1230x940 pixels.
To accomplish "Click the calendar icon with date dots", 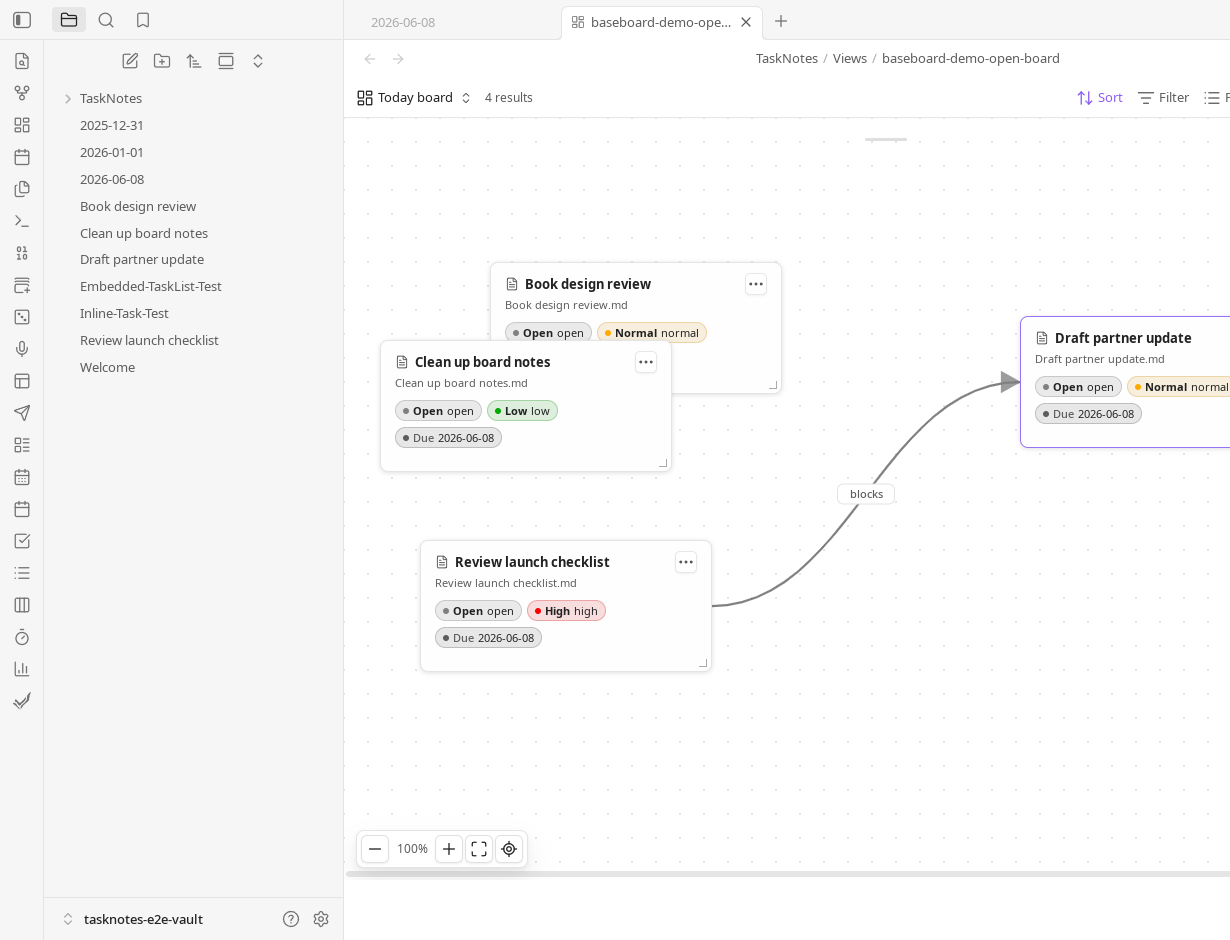I will (x=22, y=477).
